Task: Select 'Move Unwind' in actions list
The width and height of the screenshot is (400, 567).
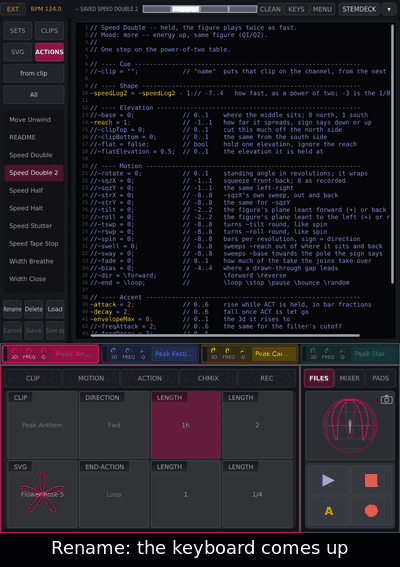Action: click(x=34, y=120)
